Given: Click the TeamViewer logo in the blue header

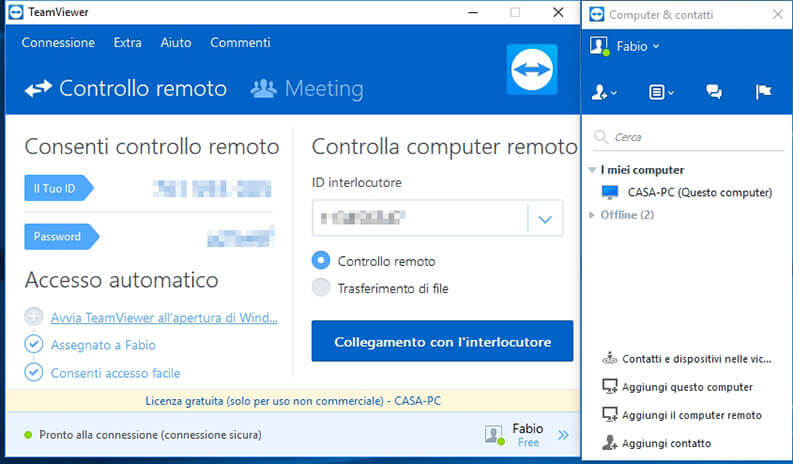Looking at the screenshot, I should (532, 69).
